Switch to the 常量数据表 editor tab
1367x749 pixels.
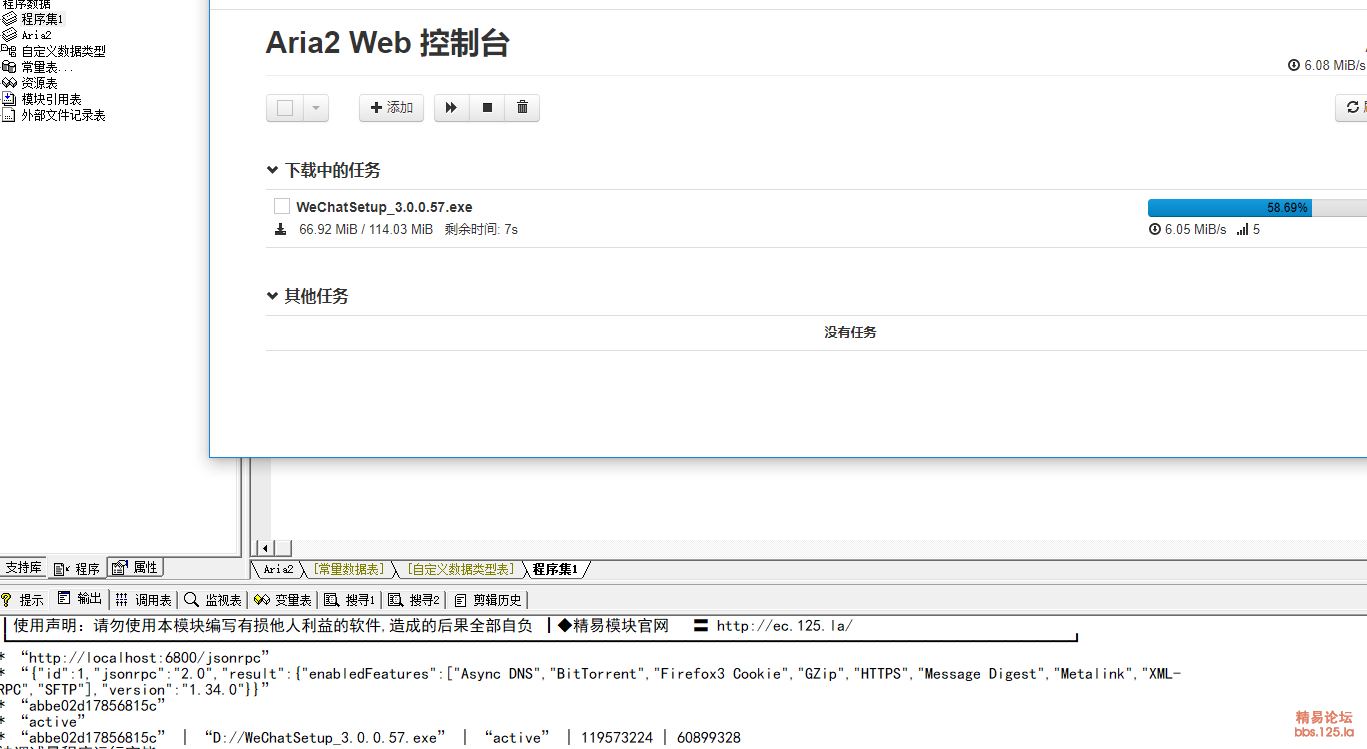pos(348,569)
